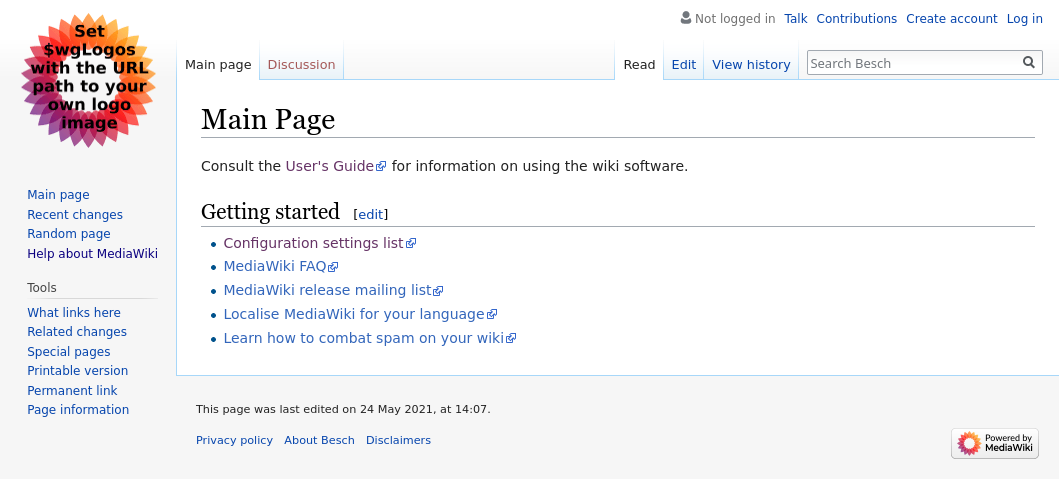Click the not logged in user icon

coord(686,18)
